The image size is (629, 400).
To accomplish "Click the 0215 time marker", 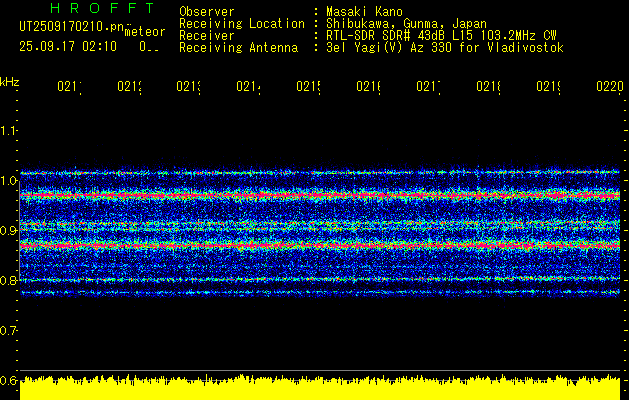I will click(x=308, y=86).
